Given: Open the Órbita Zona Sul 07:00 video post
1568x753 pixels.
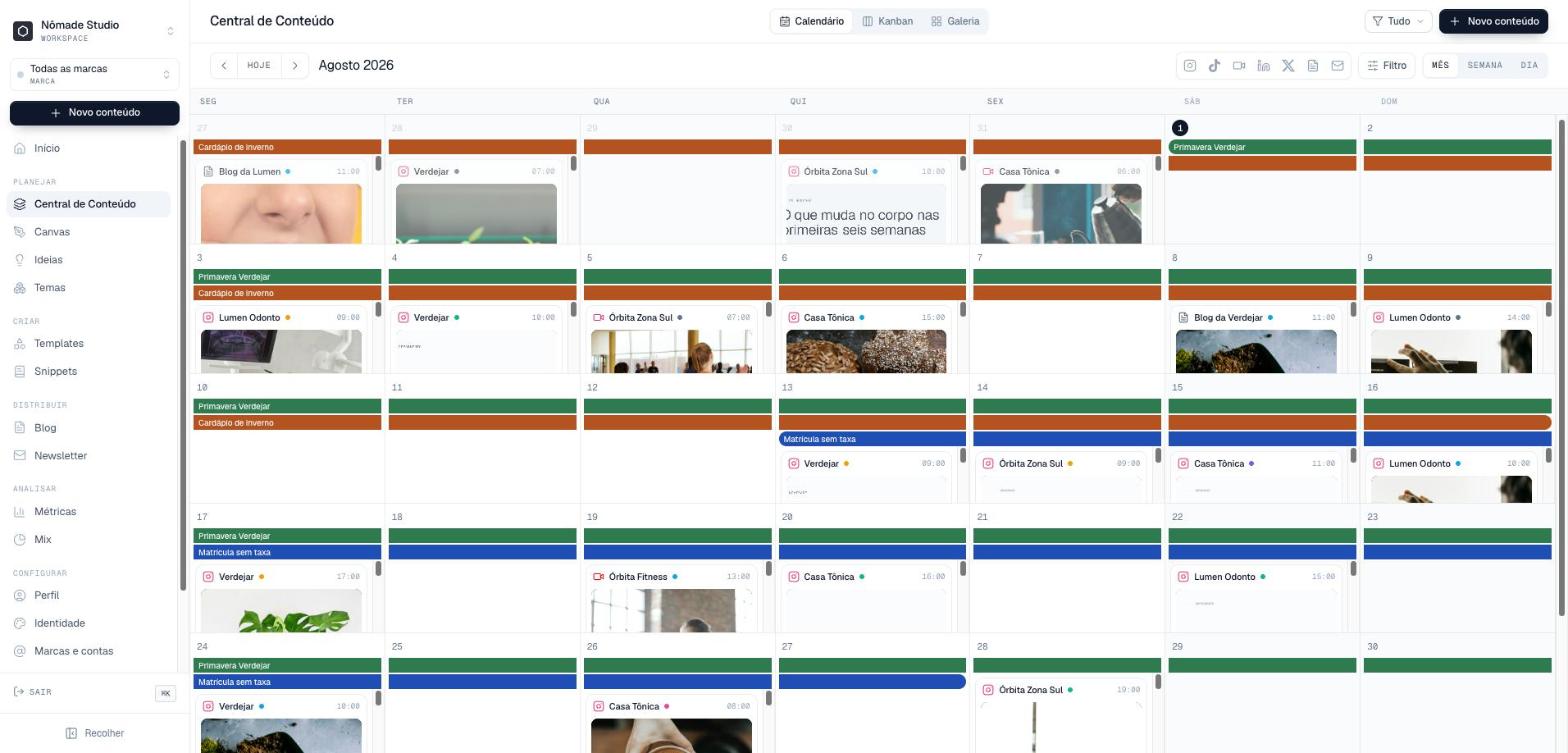Looking at the screenshot, I should click(x=671, y=340).
